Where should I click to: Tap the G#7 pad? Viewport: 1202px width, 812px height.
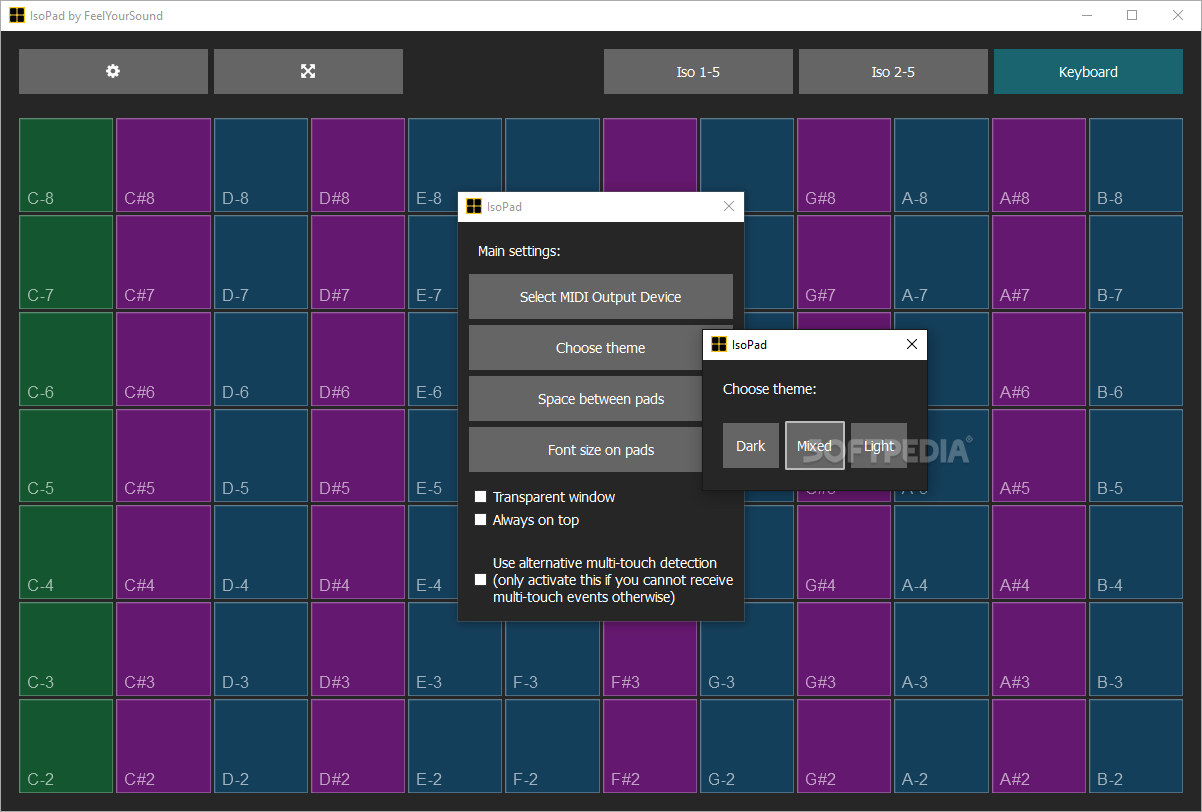click(x=844, y=262)
